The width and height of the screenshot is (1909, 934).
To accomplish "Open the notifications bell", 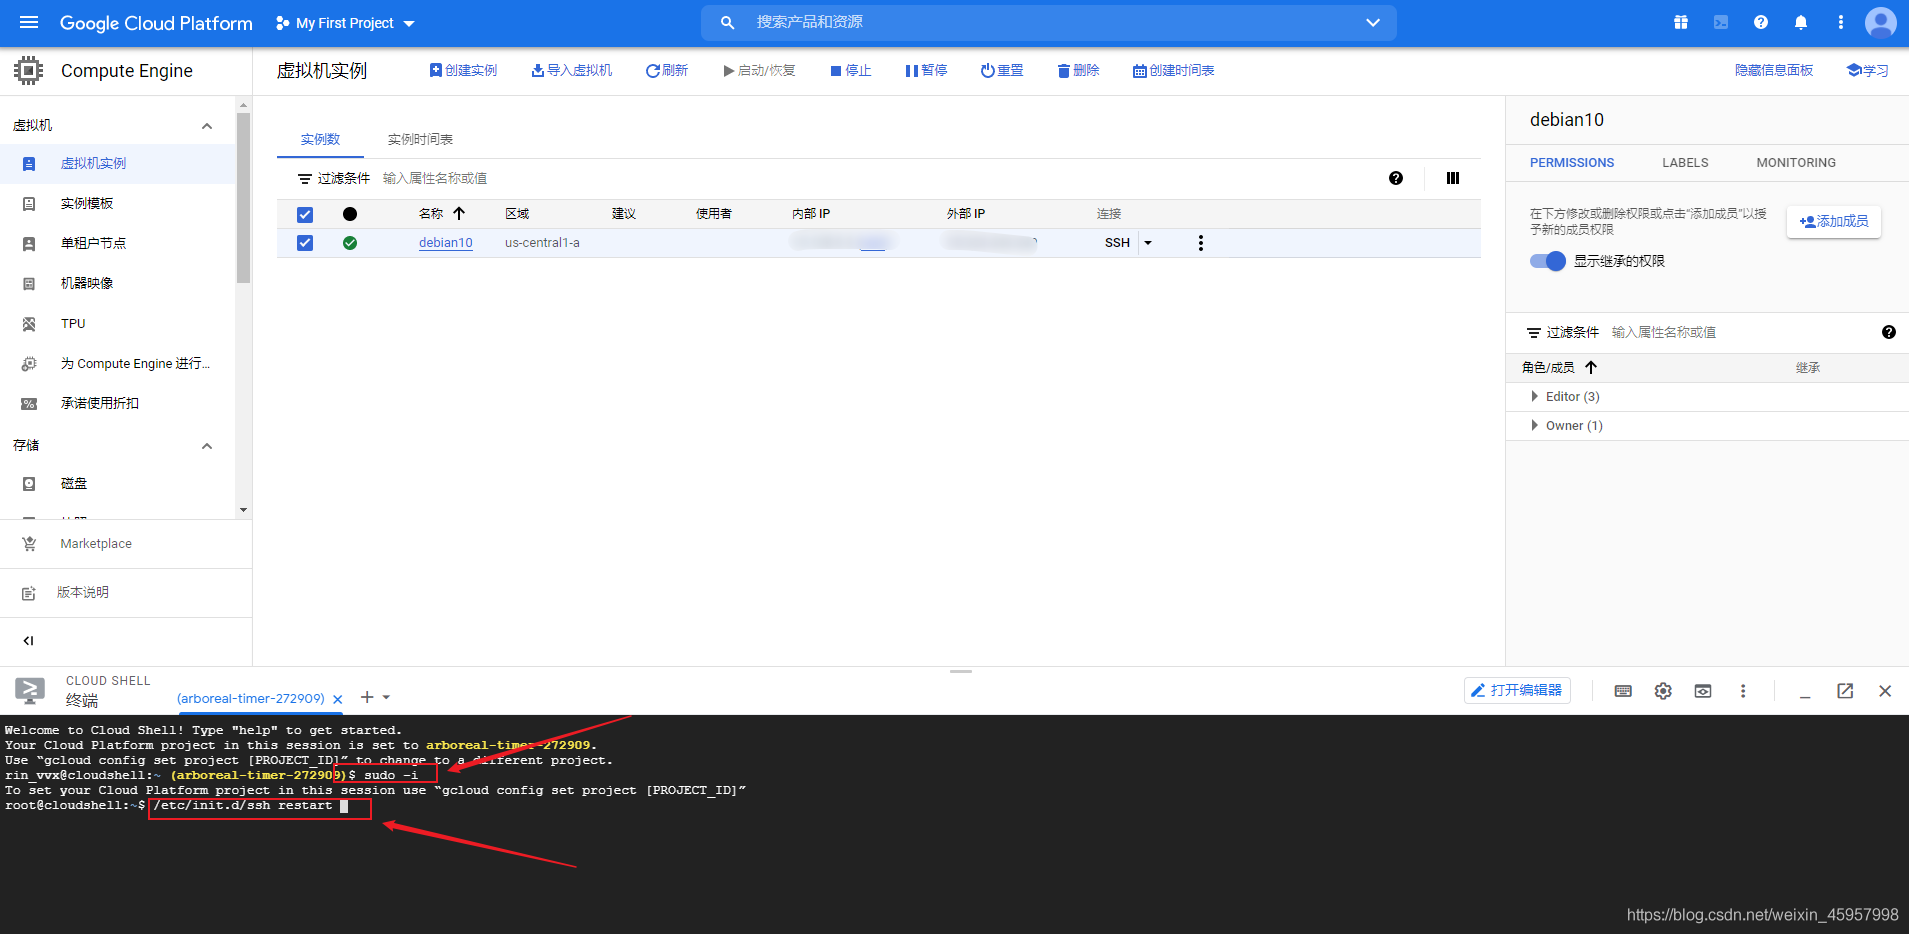I will point(1801,22).
